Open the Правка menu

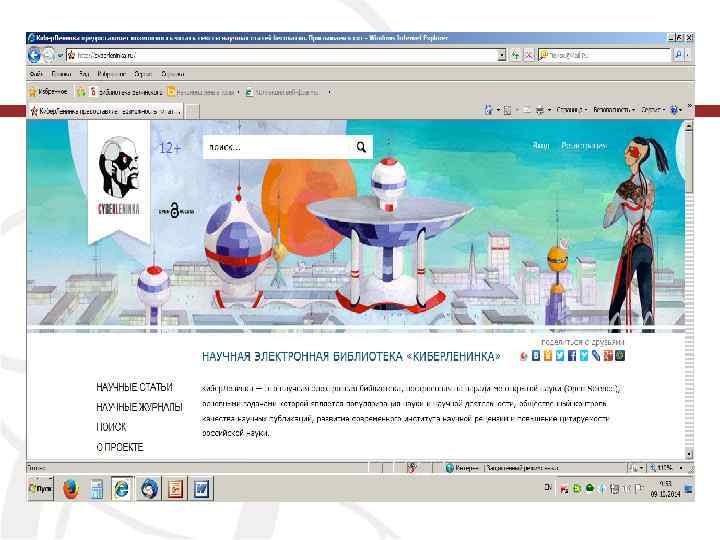[61, 74]
